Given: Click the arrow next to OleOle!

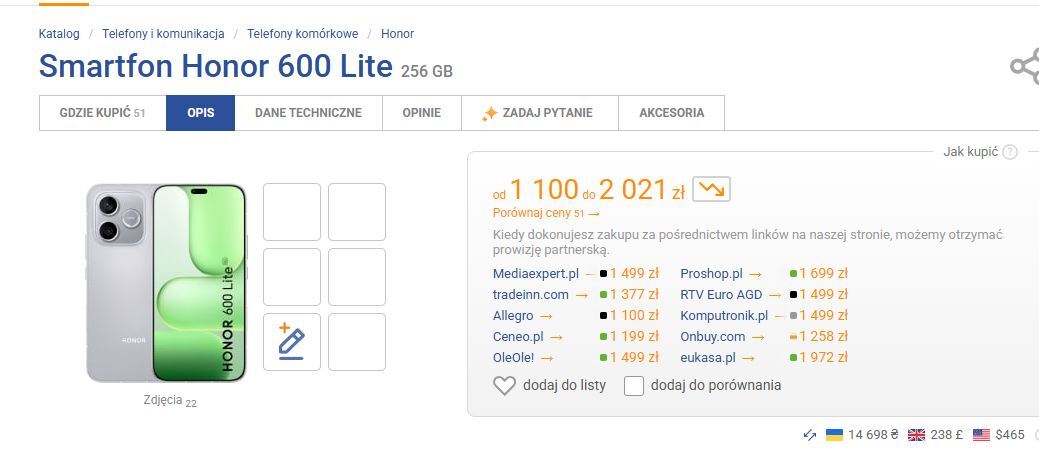Looking at the screenshot, I should tap(546, 358).
